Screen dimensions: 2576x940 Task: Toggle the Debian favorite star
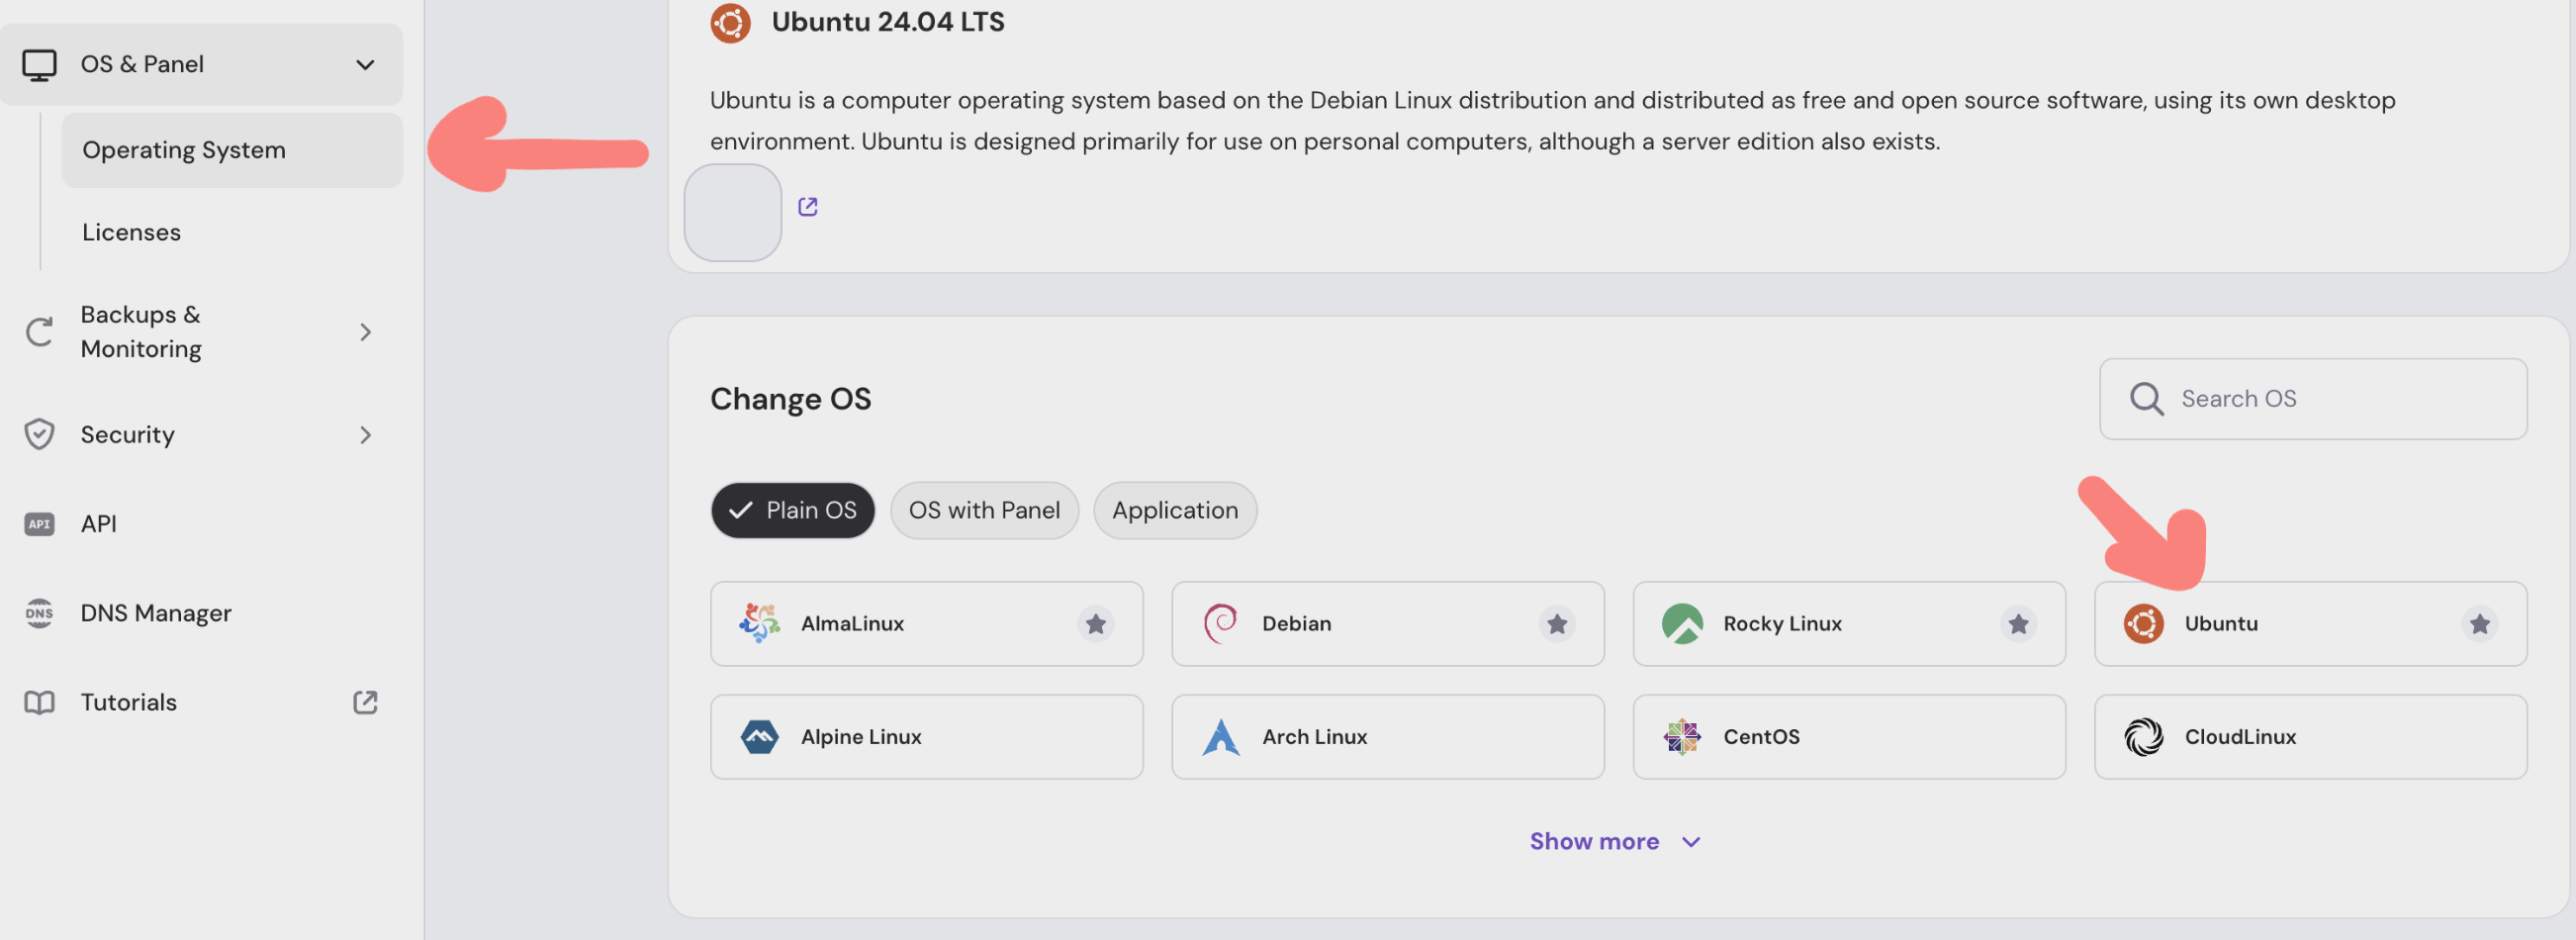1556,624
